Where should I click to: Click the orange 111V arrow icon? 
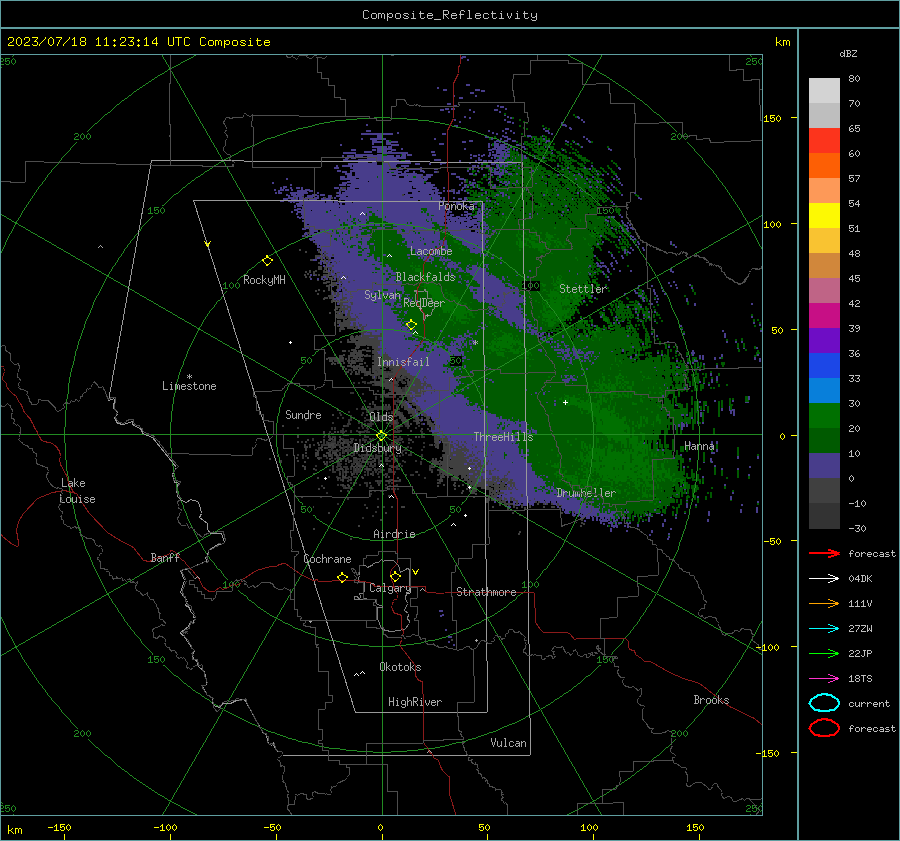(824, 603)
